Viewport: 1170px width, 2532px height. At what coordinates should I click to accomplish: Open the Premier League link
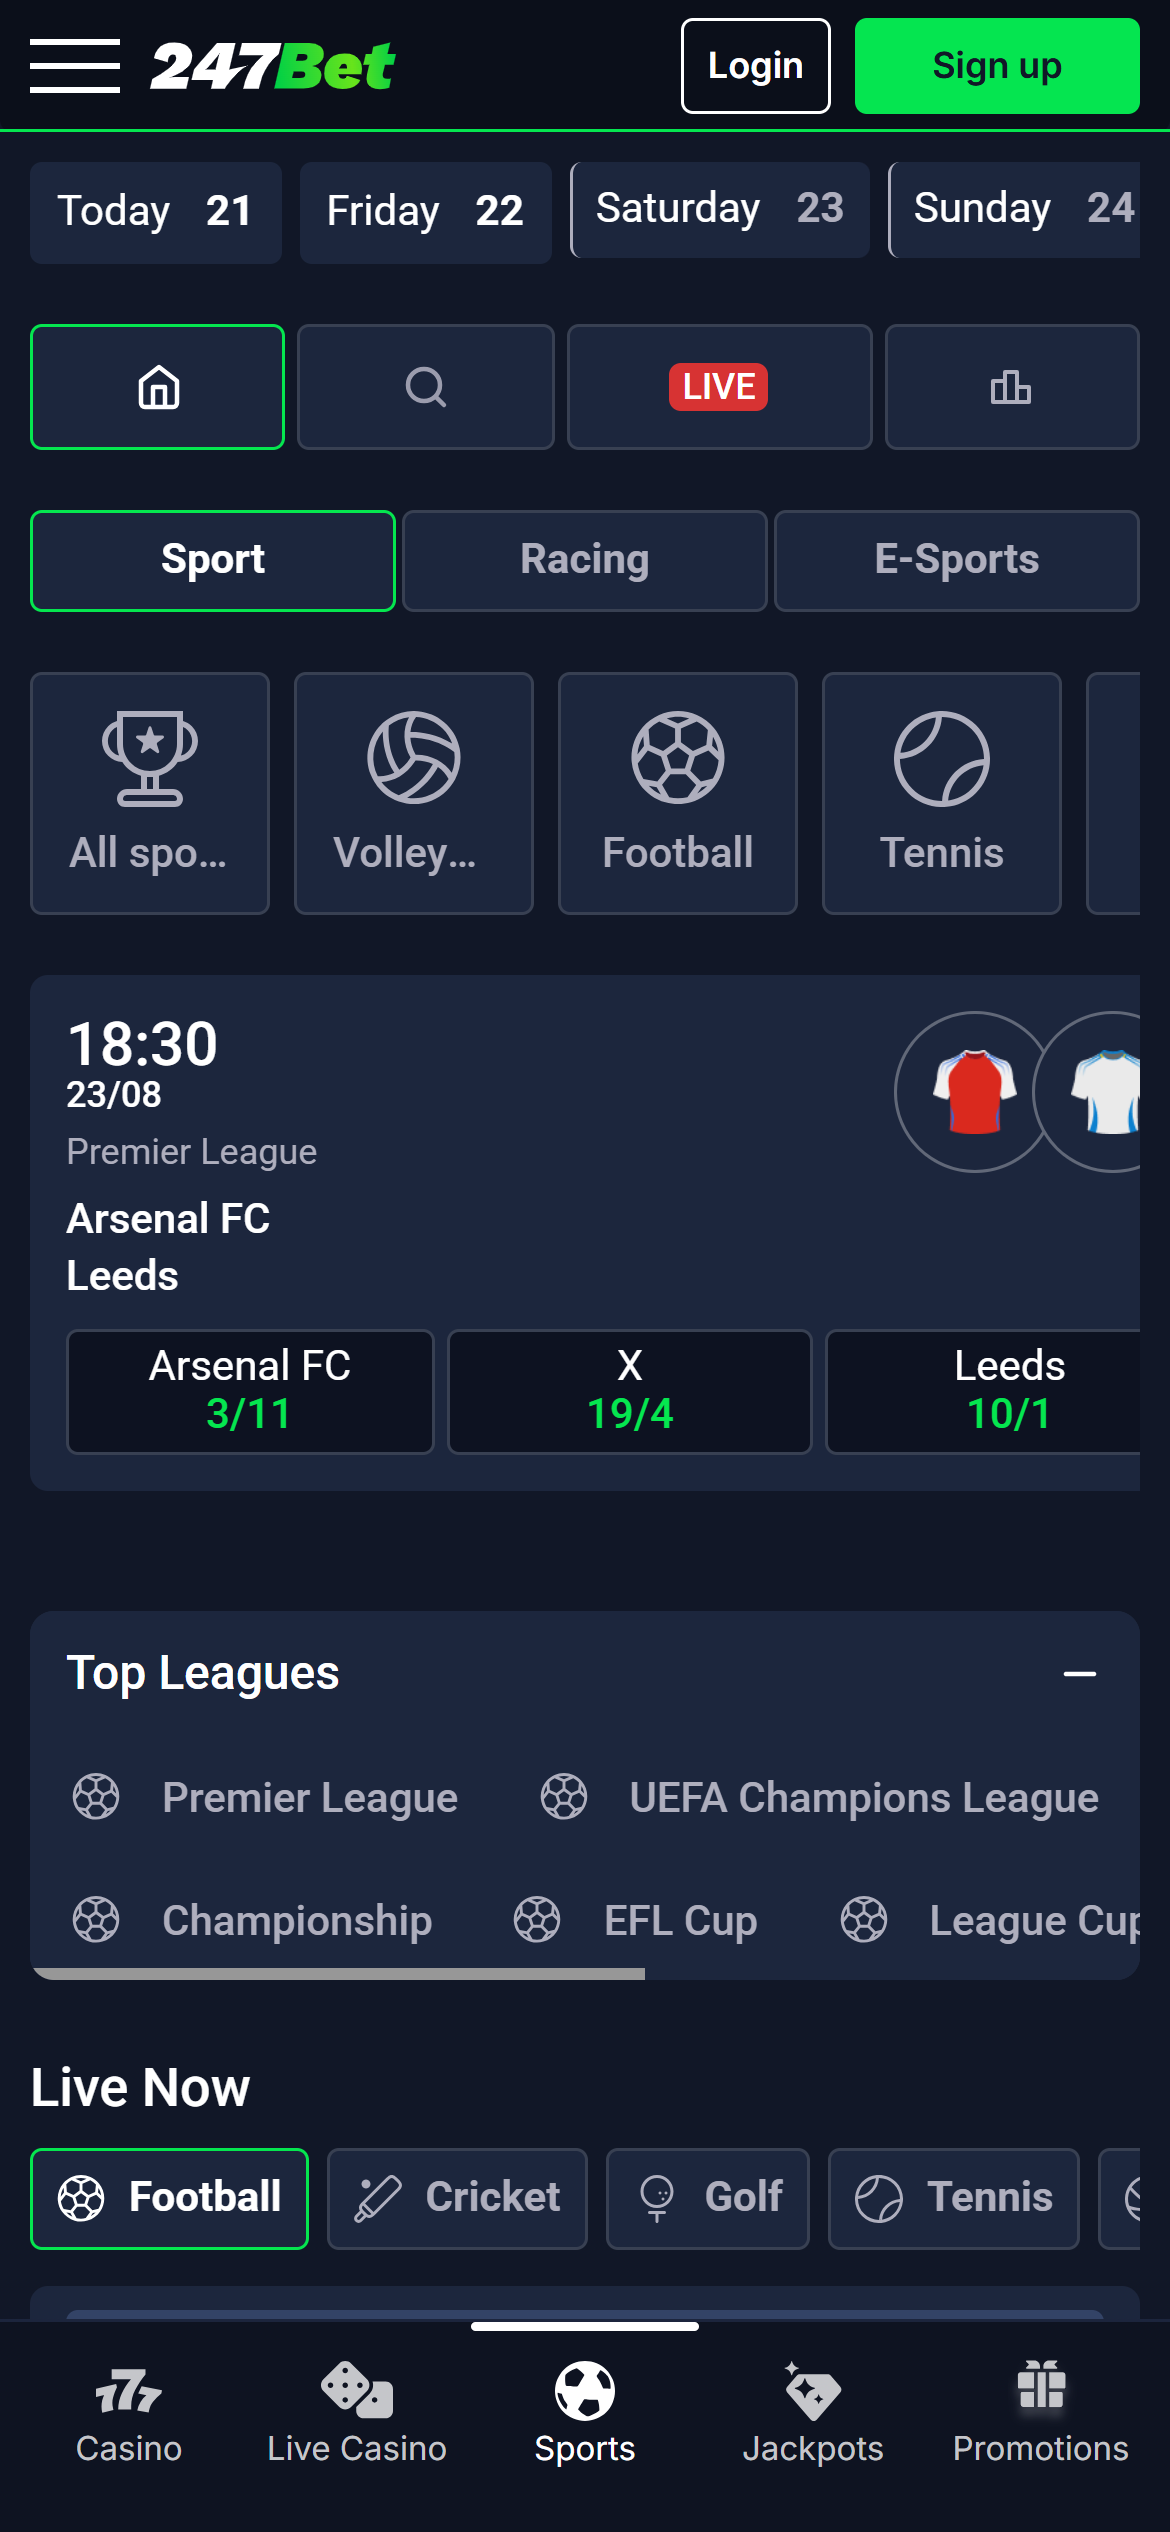(310, 1798)
